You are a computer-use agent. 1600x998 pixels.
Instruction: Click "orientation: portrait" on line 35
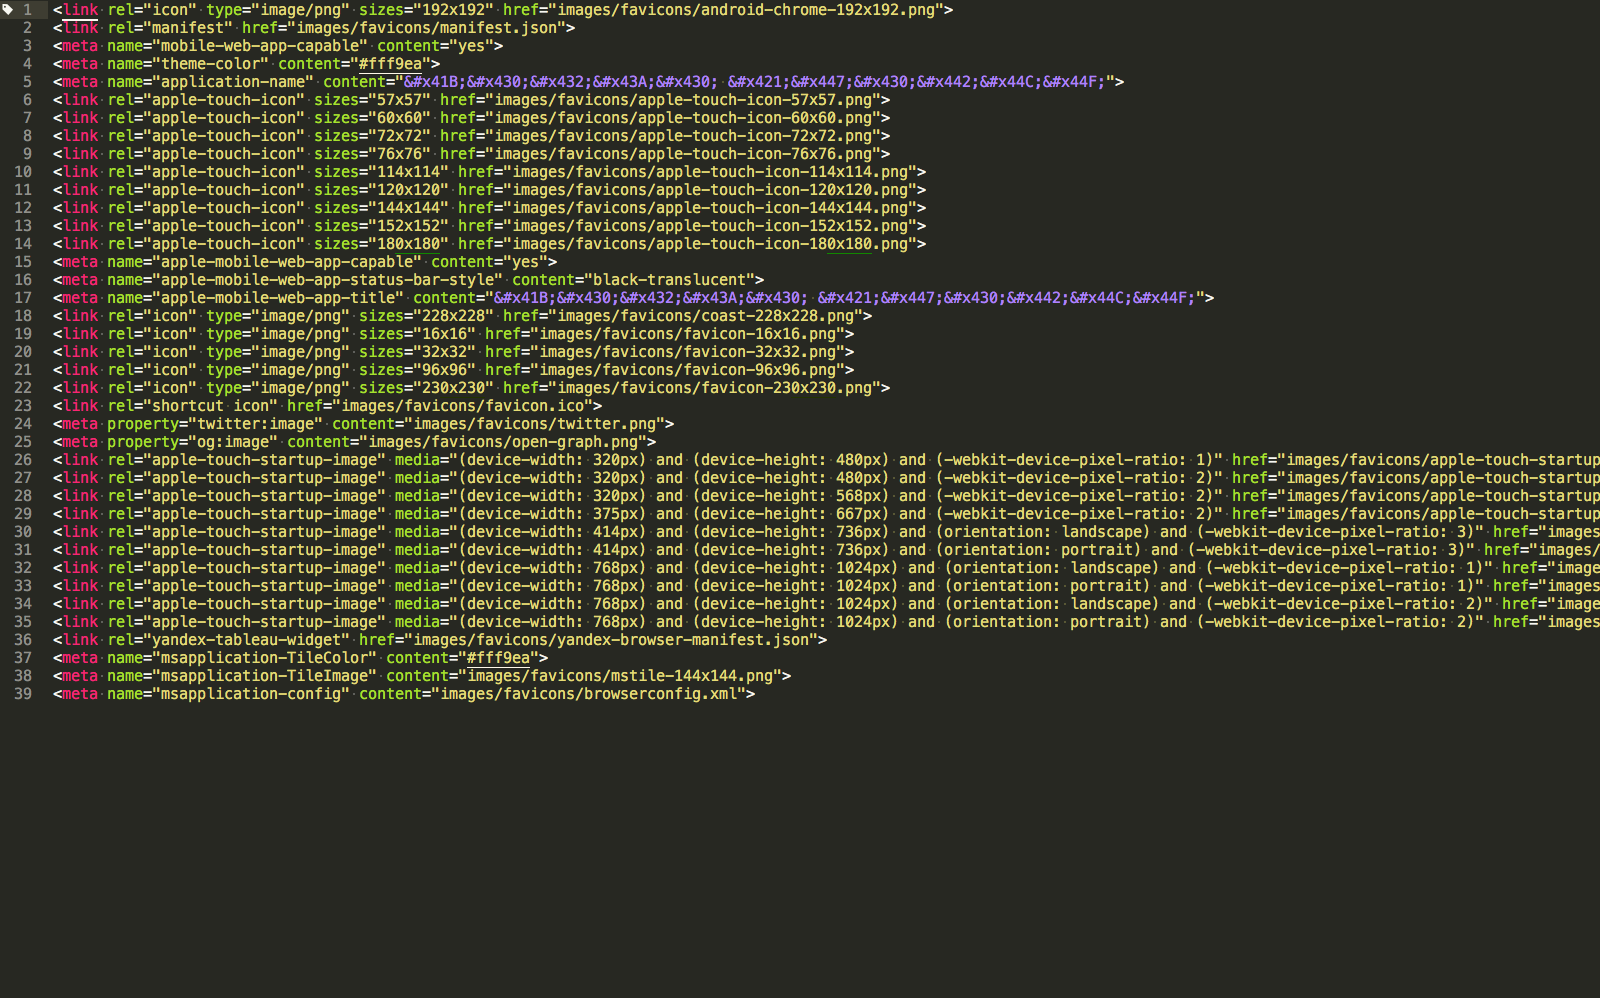coord(1047,622)
